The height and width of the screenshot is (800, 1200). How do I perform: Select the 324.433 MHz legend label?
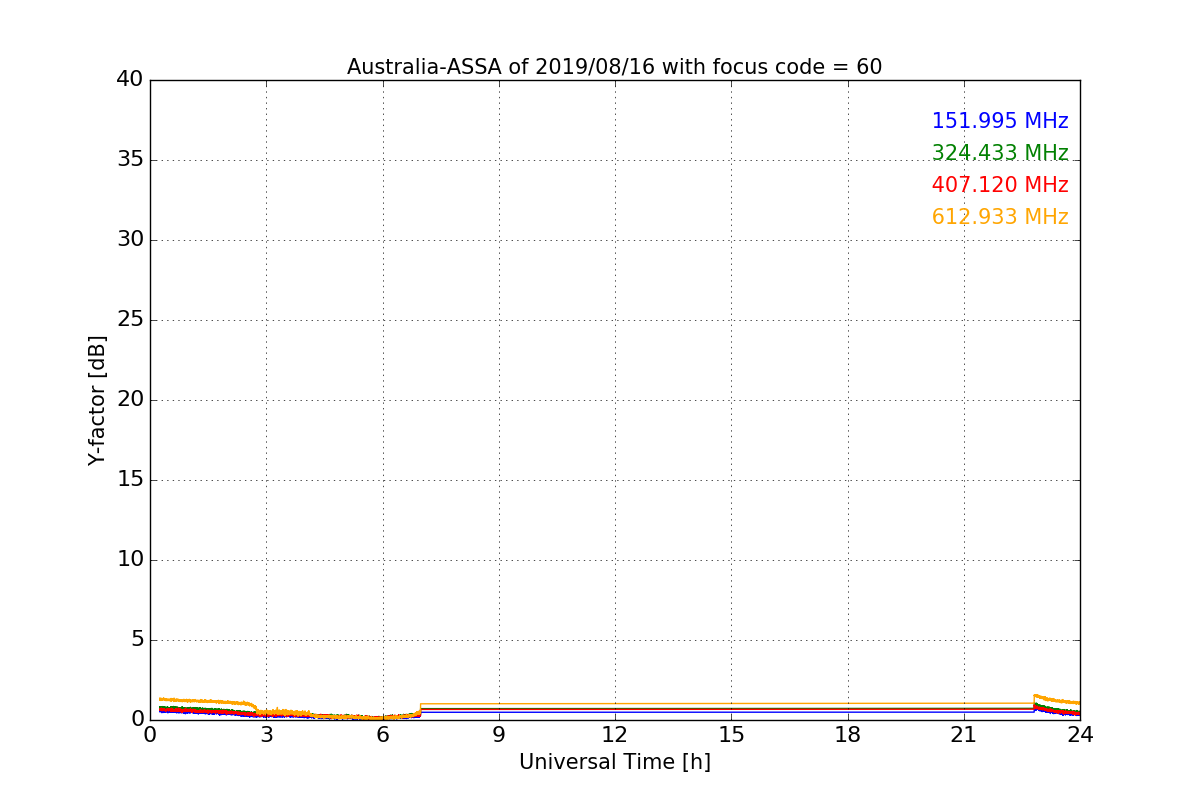pyautogui.click(x=1000, y=153)
